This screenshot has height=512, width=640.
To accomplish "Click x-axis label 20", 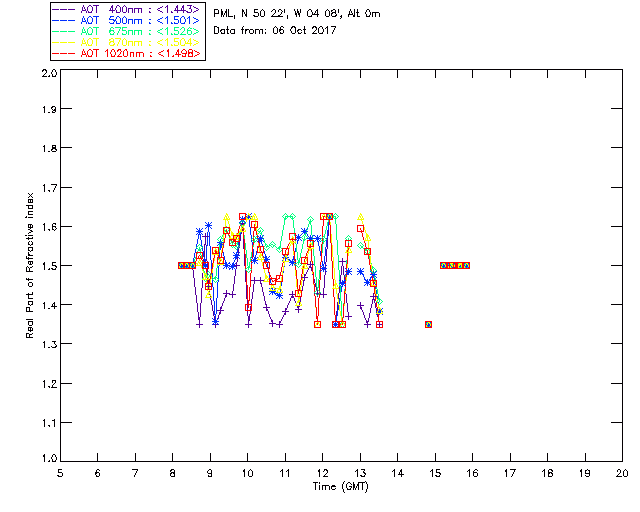I will pyautogui.click(x=622, y=473).
